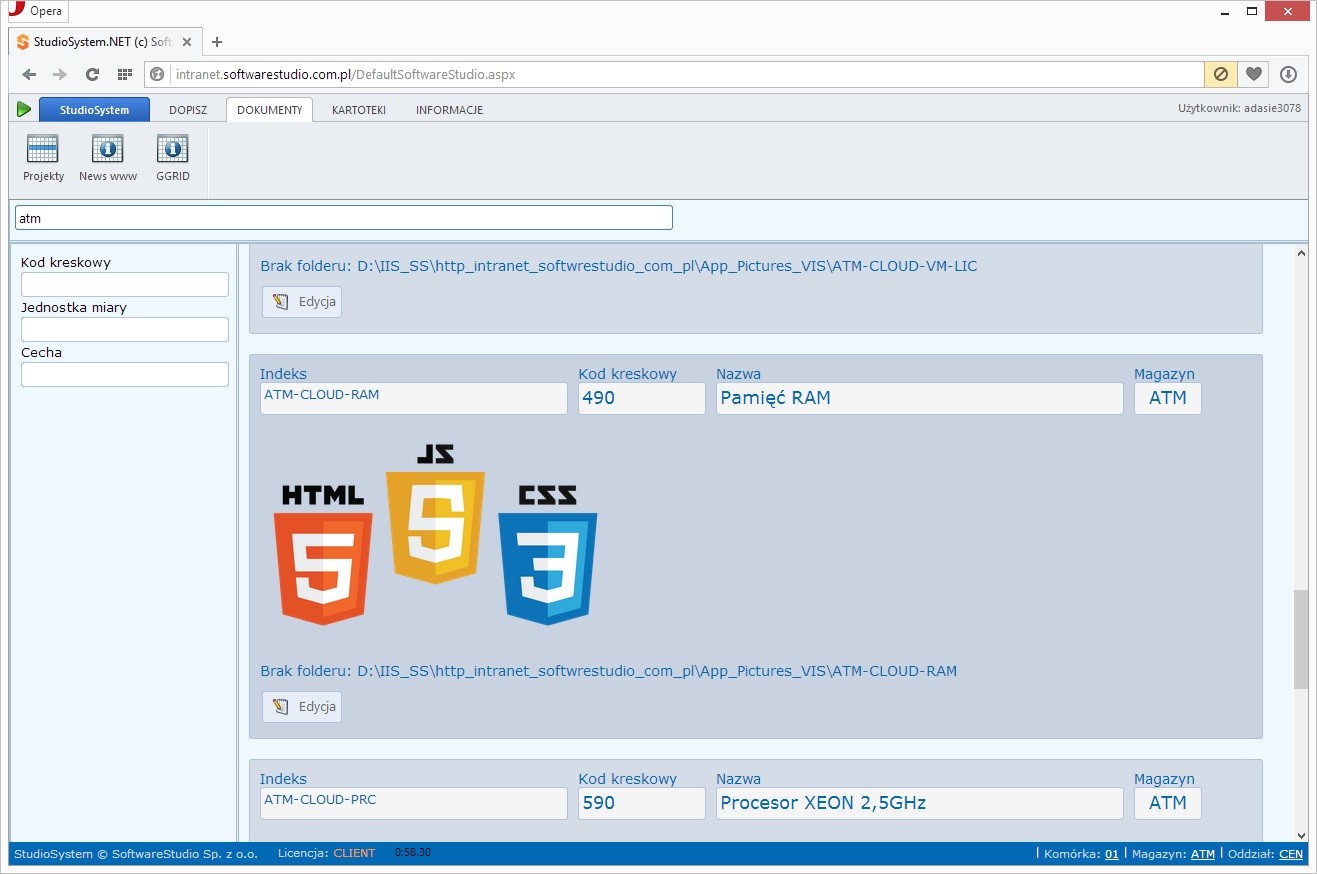The height and width of the screenshot is (874, 1317).
Task: Select the DOKUMENTY tab
Action: (269, 110)
